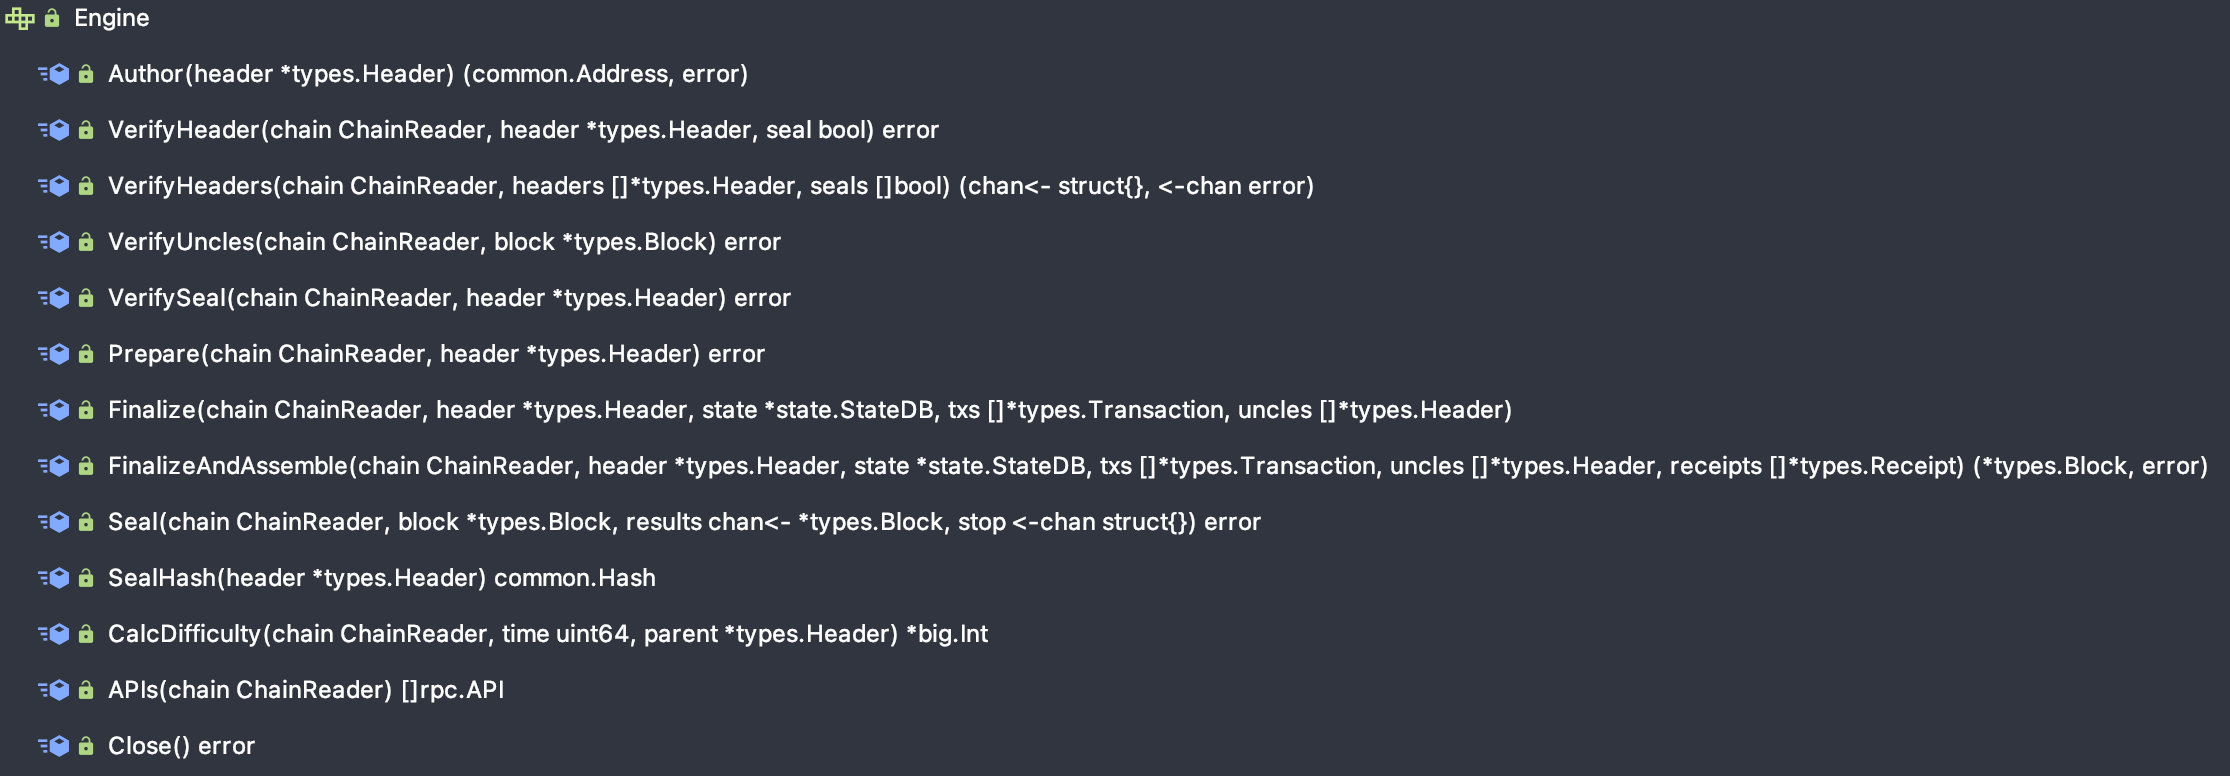Select the Finalize method entry

pos(810,410)
